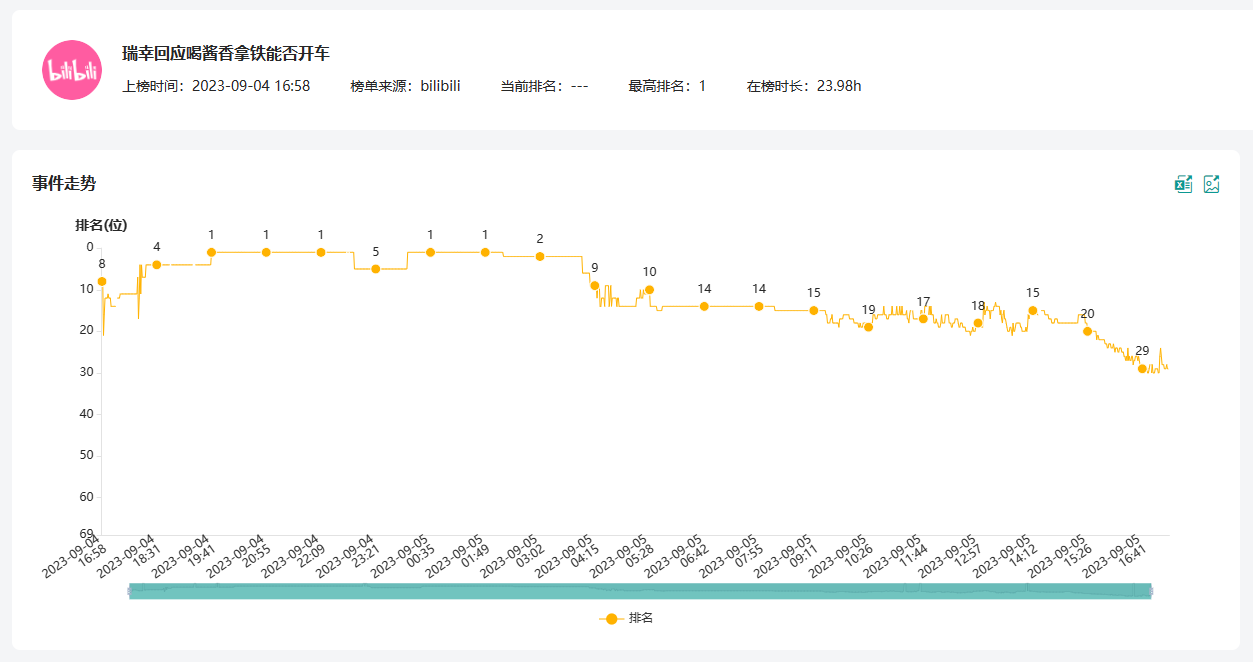Click the right handle of zoom slider

pyautogui.click(x=1151, y=591)
